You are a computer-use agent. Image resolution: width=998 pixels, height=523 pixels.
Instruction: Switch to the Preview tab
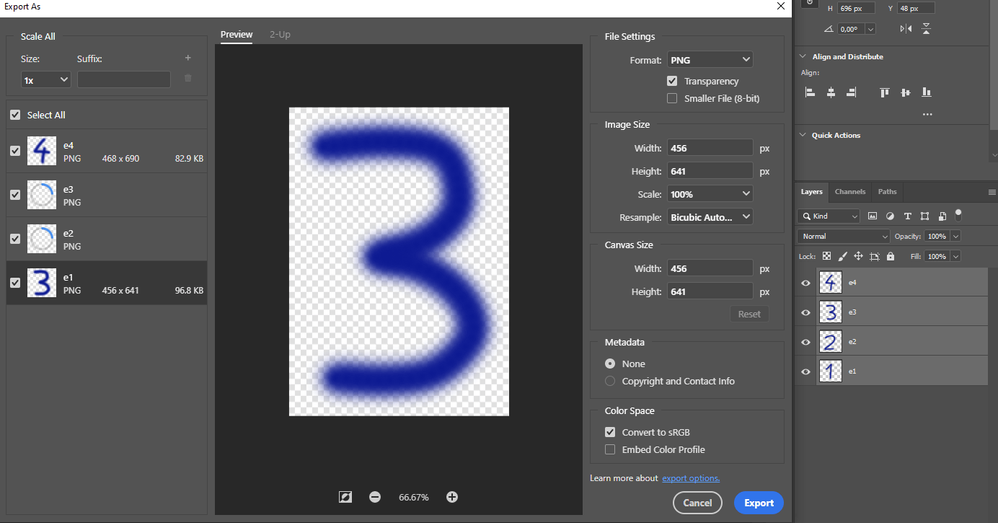pos(236,34)
